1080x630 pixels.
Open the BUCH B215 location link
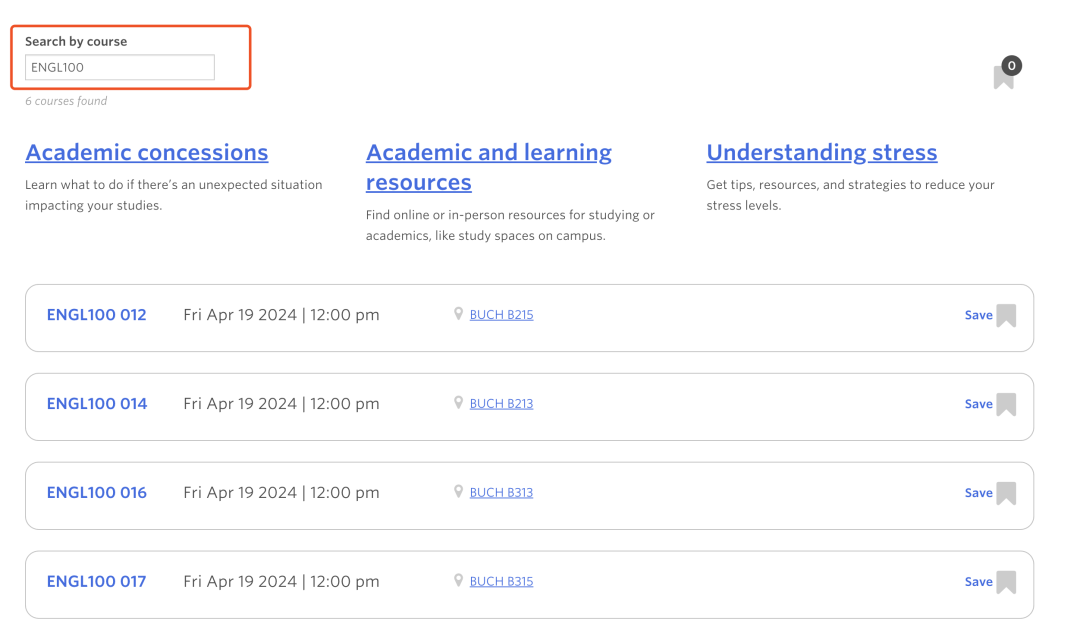tap(502, 315)
